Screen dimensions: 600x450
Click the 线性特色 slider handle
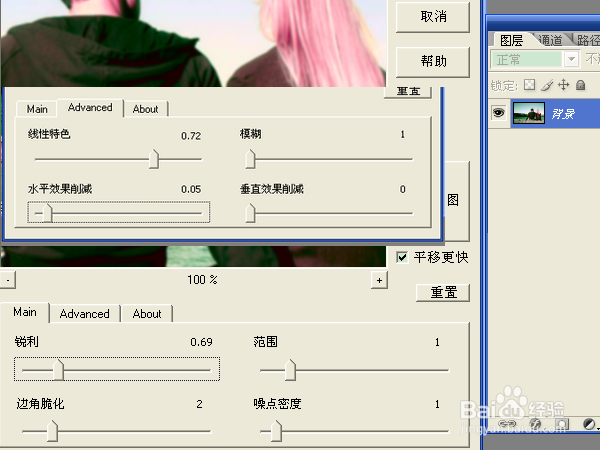point(154,159)
